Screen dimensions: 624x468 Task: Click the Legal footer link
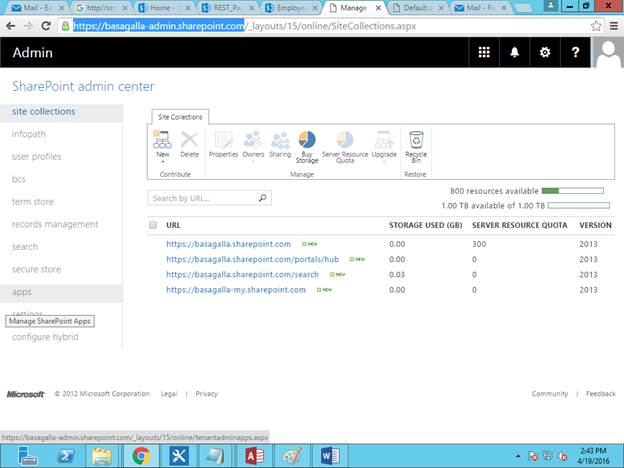coord(169,394)
